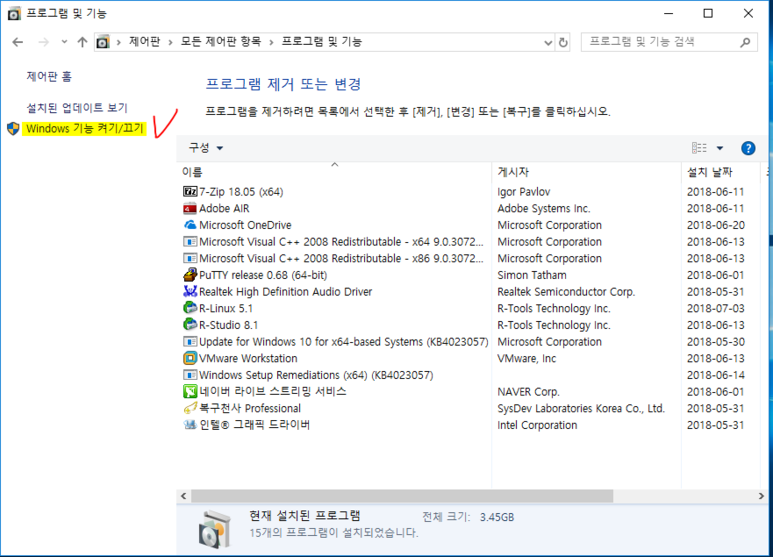Open the address bar history dropdown

[x=548, y=43]
